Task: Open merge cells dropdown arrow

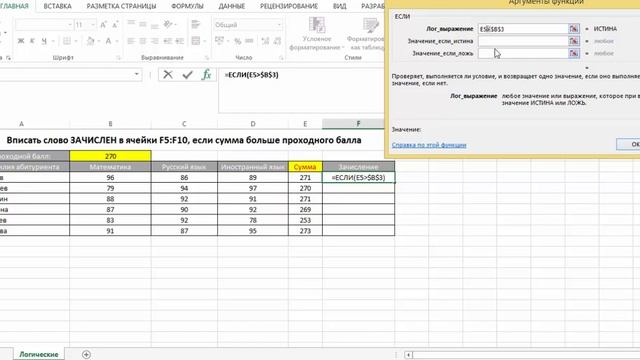Action: point(204,41)
